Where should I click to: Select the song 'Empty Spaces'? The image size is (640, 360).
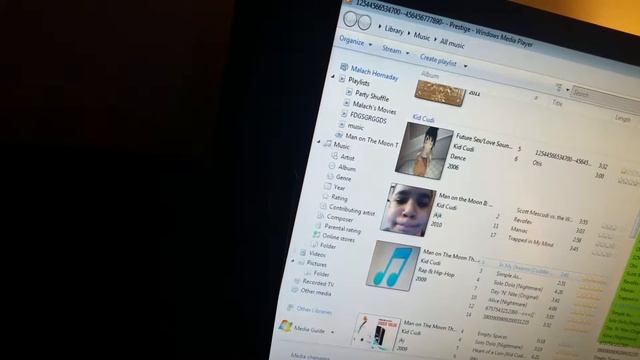tap(491, 336)
